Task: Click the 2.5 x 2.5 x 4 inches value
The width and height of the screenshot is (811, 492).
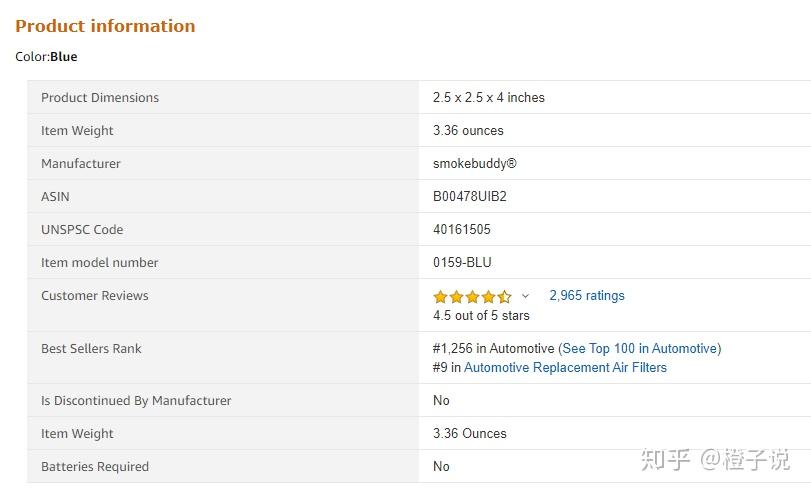Action: click(x=488, y=97)
